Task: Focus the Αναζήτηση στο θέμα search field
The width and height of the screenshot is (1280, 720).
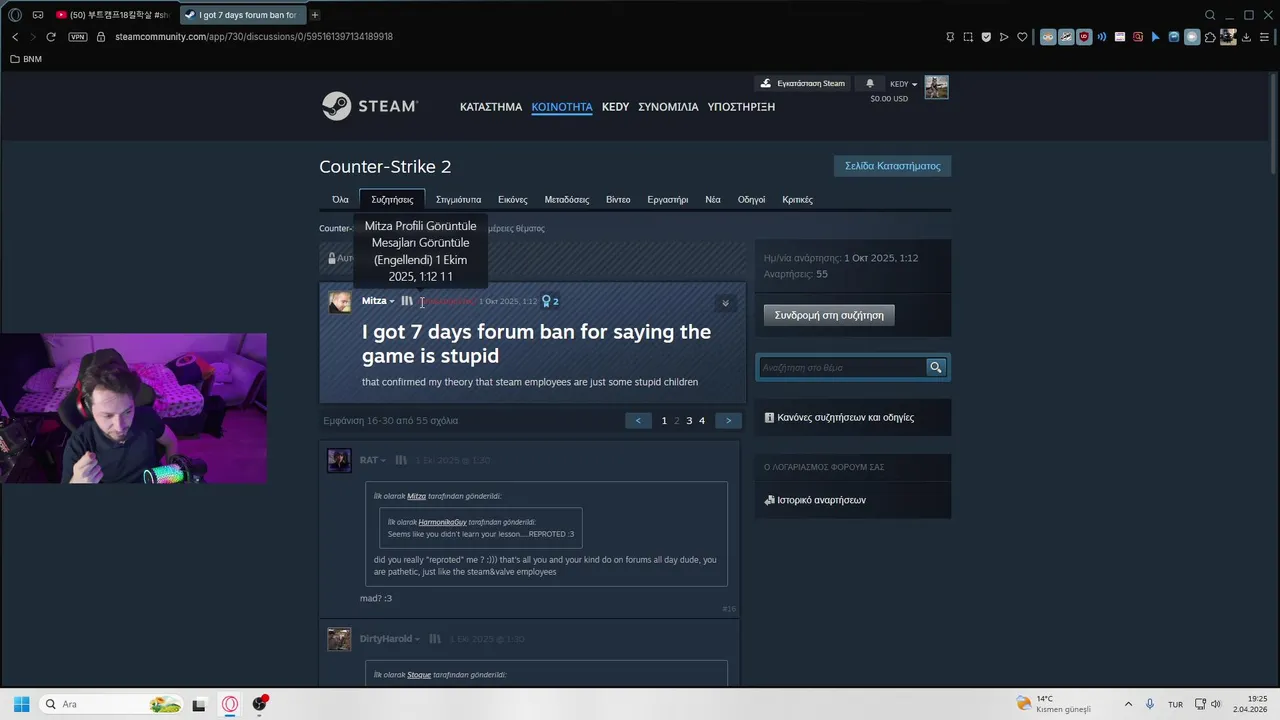Action: pyautogui.click(x=842, y=367)
